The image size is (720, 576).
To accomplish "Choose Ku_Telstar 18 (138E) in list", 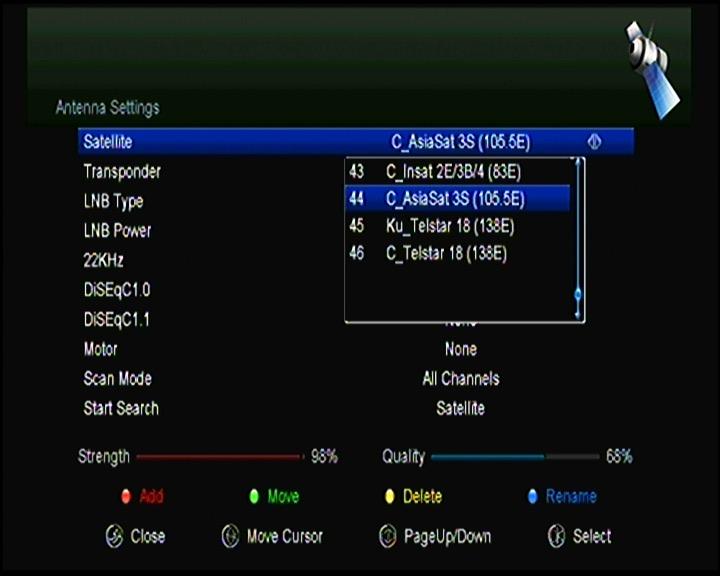I will click(x=457, y=226).
